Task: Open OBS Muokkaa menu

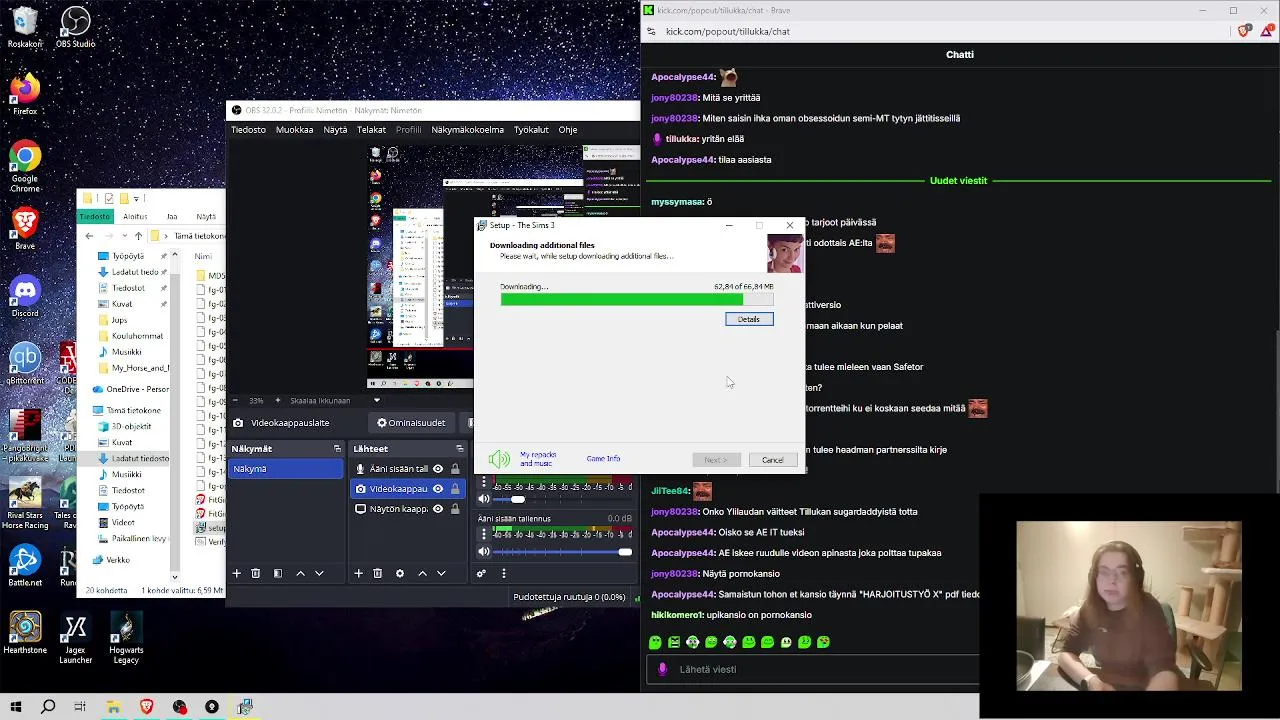Action: [295, 129]
